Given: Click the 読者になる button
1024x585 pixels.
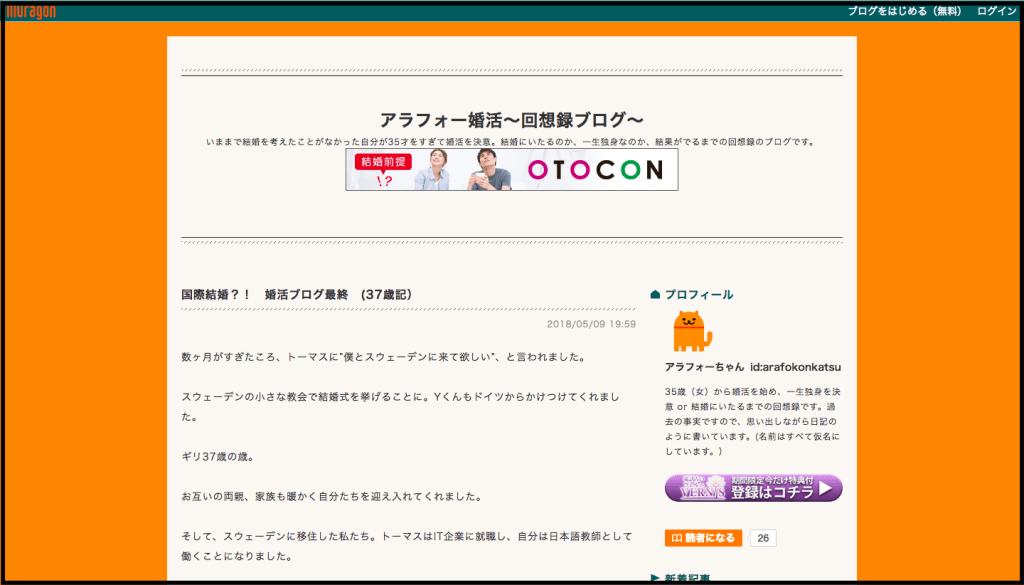Looking at the screenshot, I should (x=703, y=538).
